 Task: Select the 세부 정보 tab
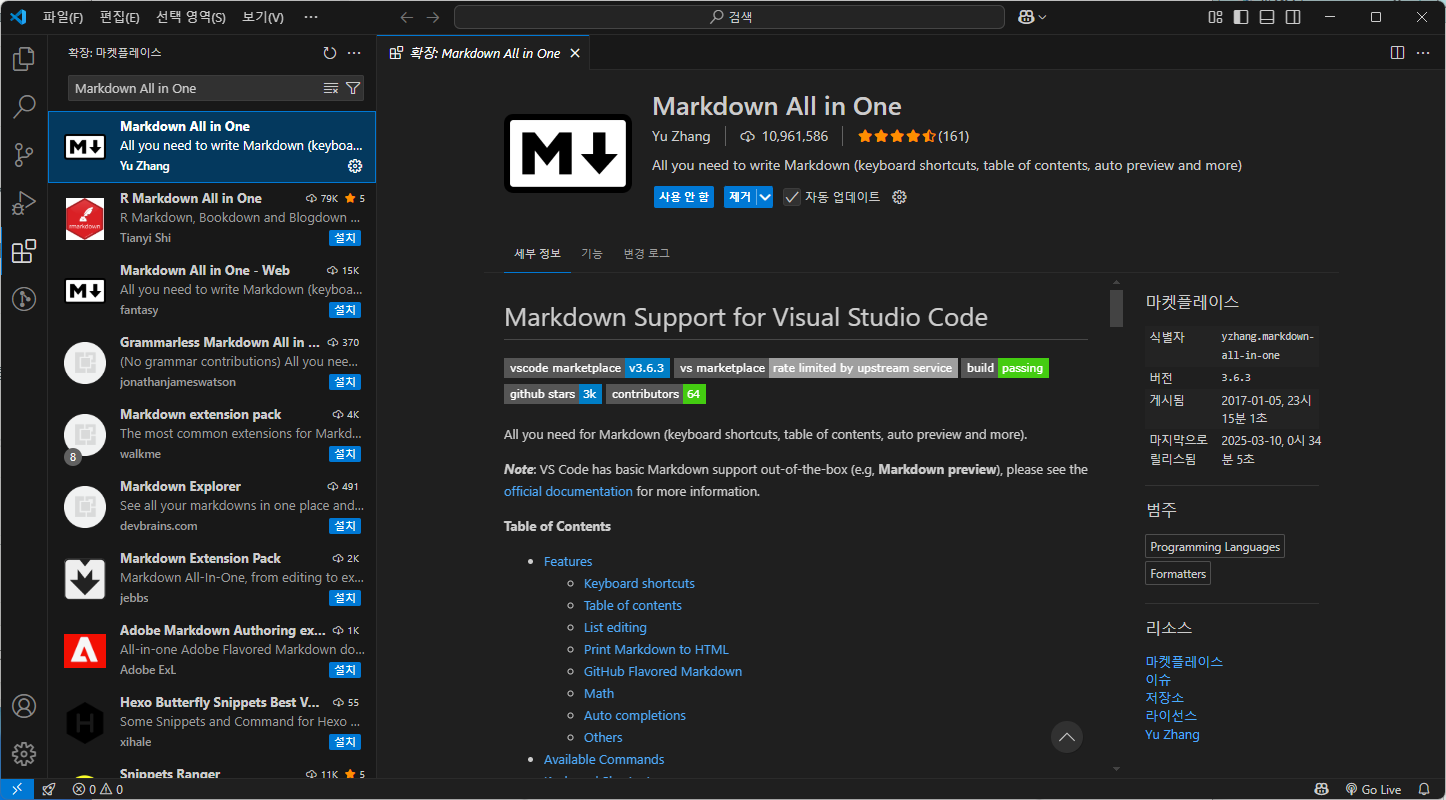[x=537, y=254]
